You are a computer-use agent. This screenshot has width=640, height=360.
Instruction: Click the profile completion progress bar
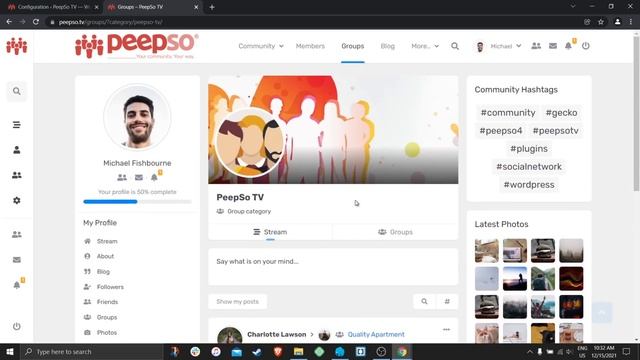pos(137,202)
